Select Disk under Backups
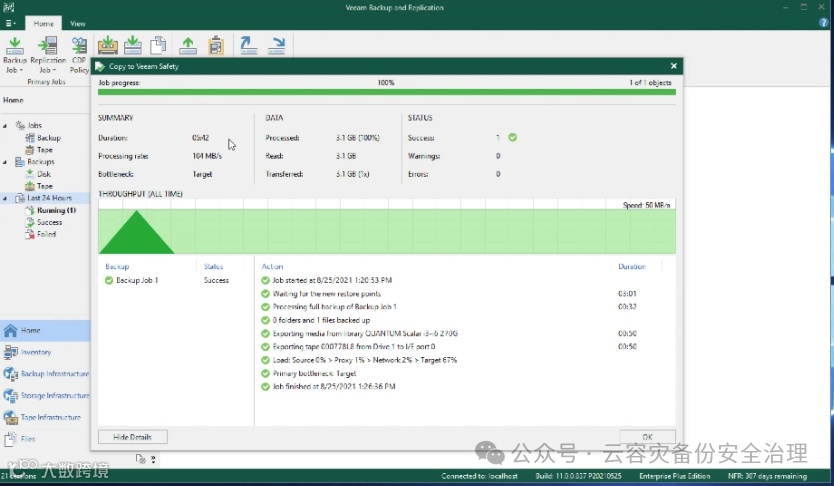Screen dimensions: 834x486 point(44,174)
